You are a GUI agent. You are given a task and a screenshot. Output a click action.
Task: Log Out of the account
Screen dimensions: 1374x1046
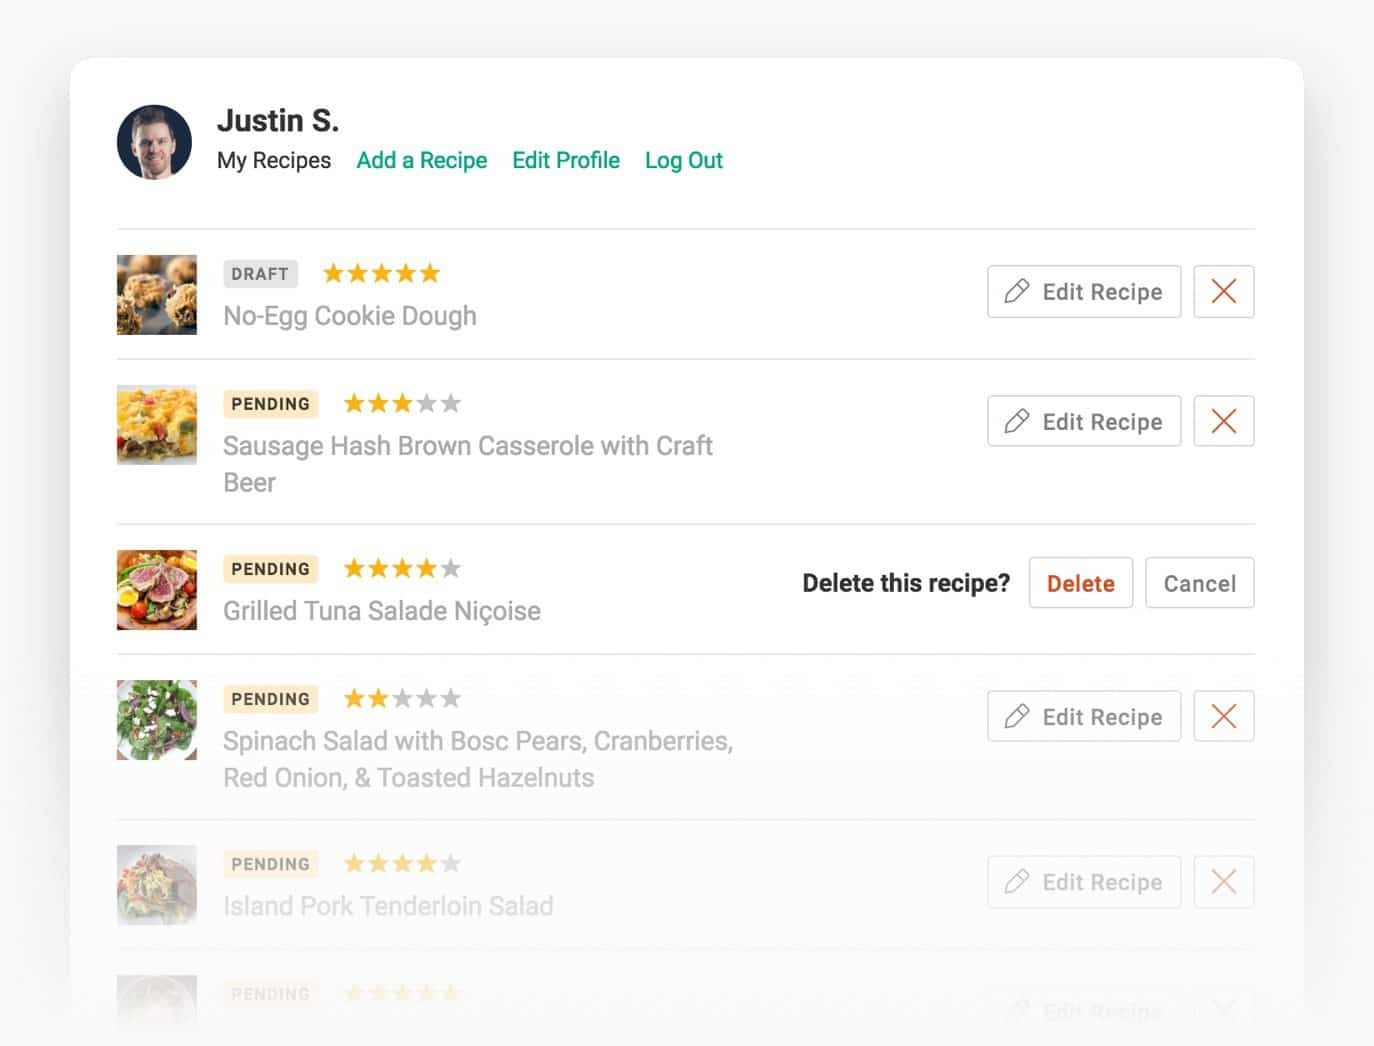683,160
